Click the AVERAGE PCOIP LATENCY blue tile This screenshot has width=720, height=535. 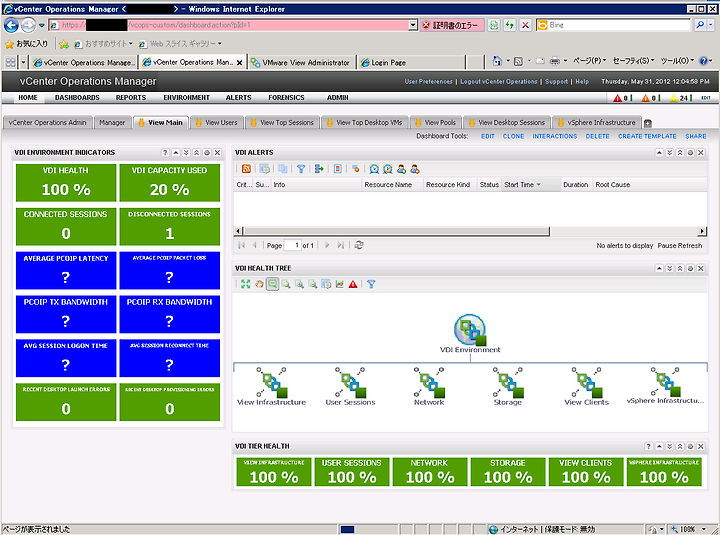tap(66, 270)
